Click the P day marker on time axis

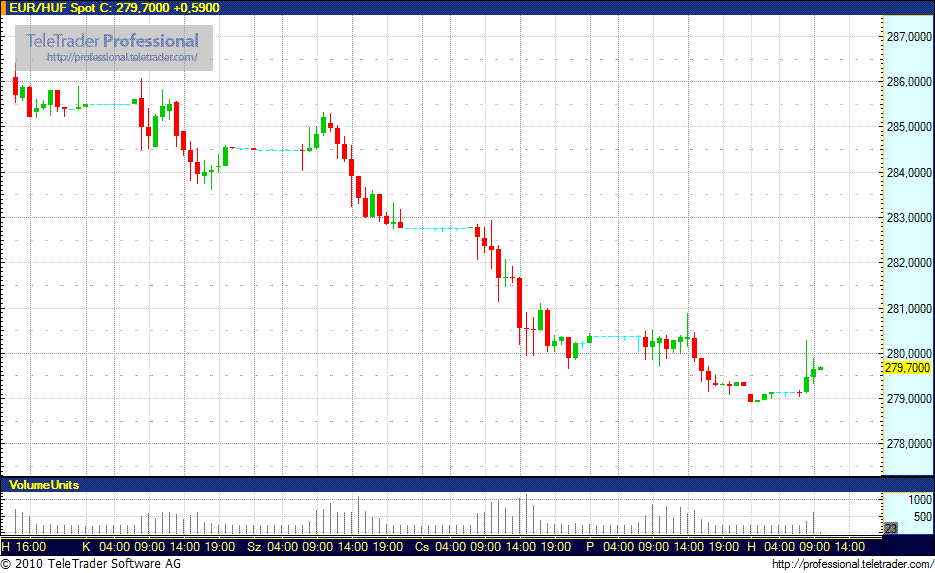pos(590,547)
